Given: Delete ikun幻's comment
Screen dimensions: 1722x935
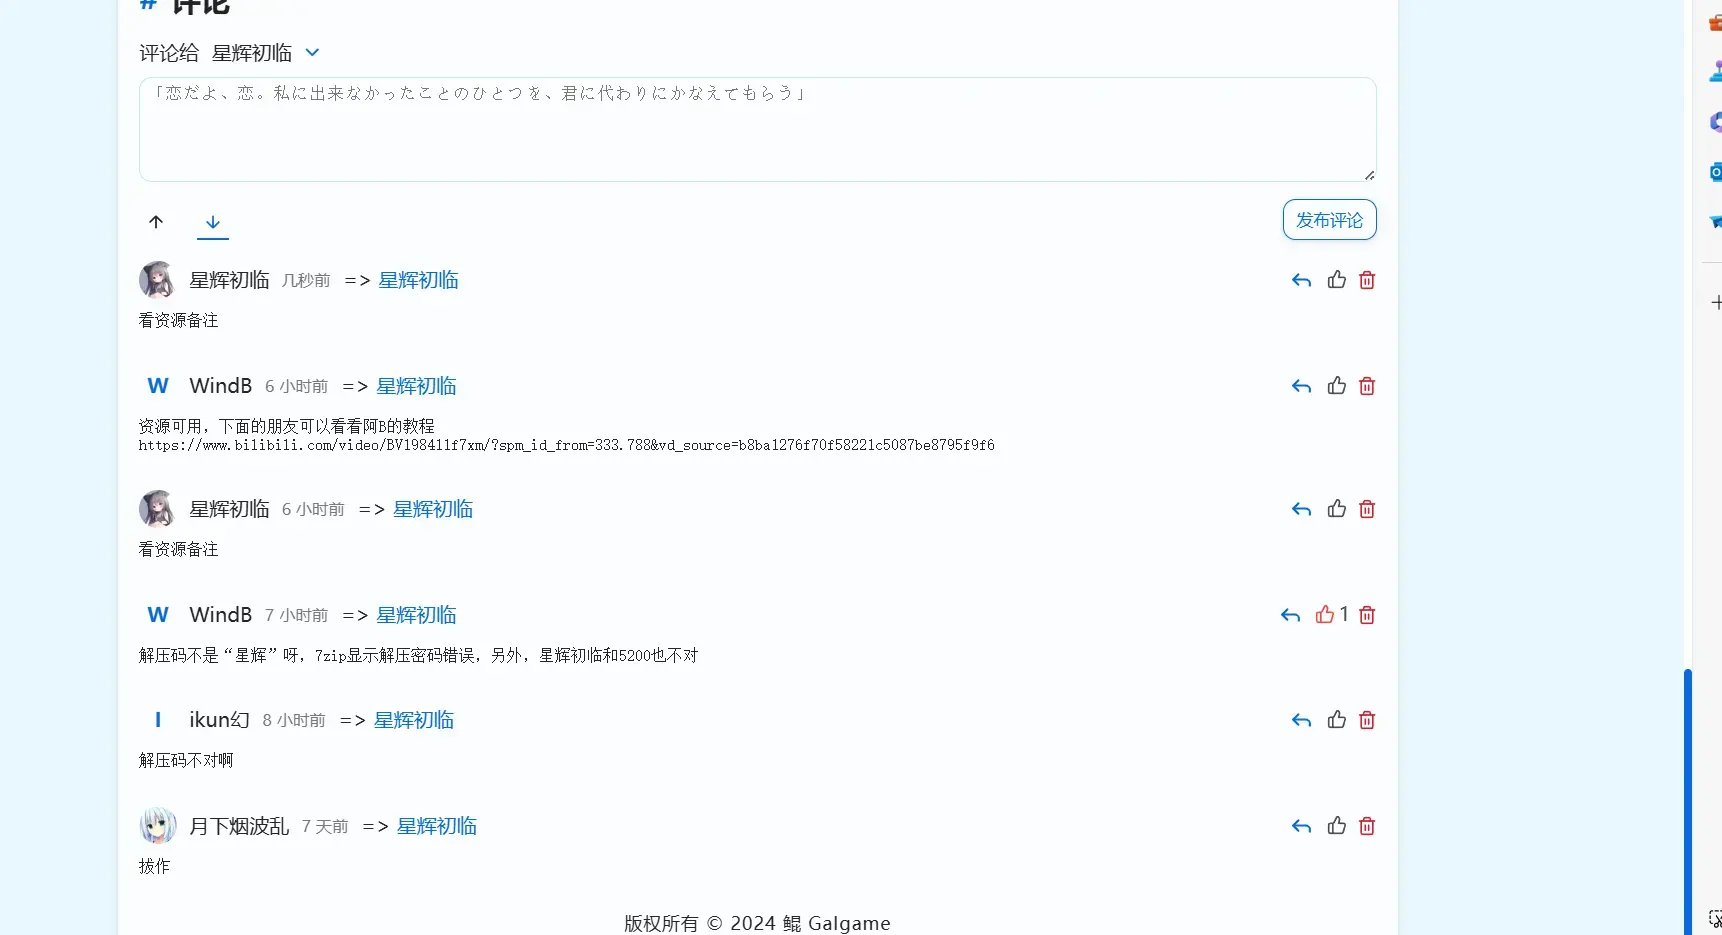Looking at the screenshot, I should click(1367, 720).
